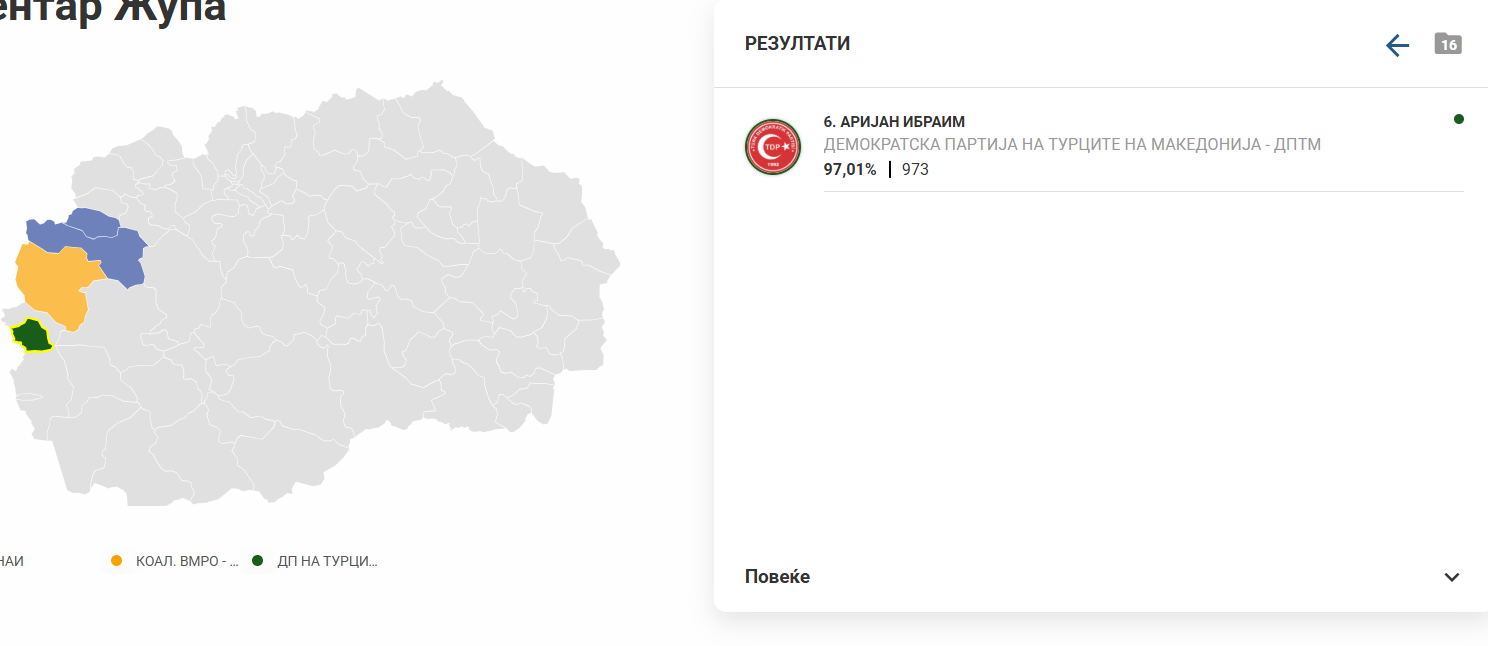Viewport: 1488px width, 646px height.
Task: Click the Повеќе label
Action: (x=777, y=577)
